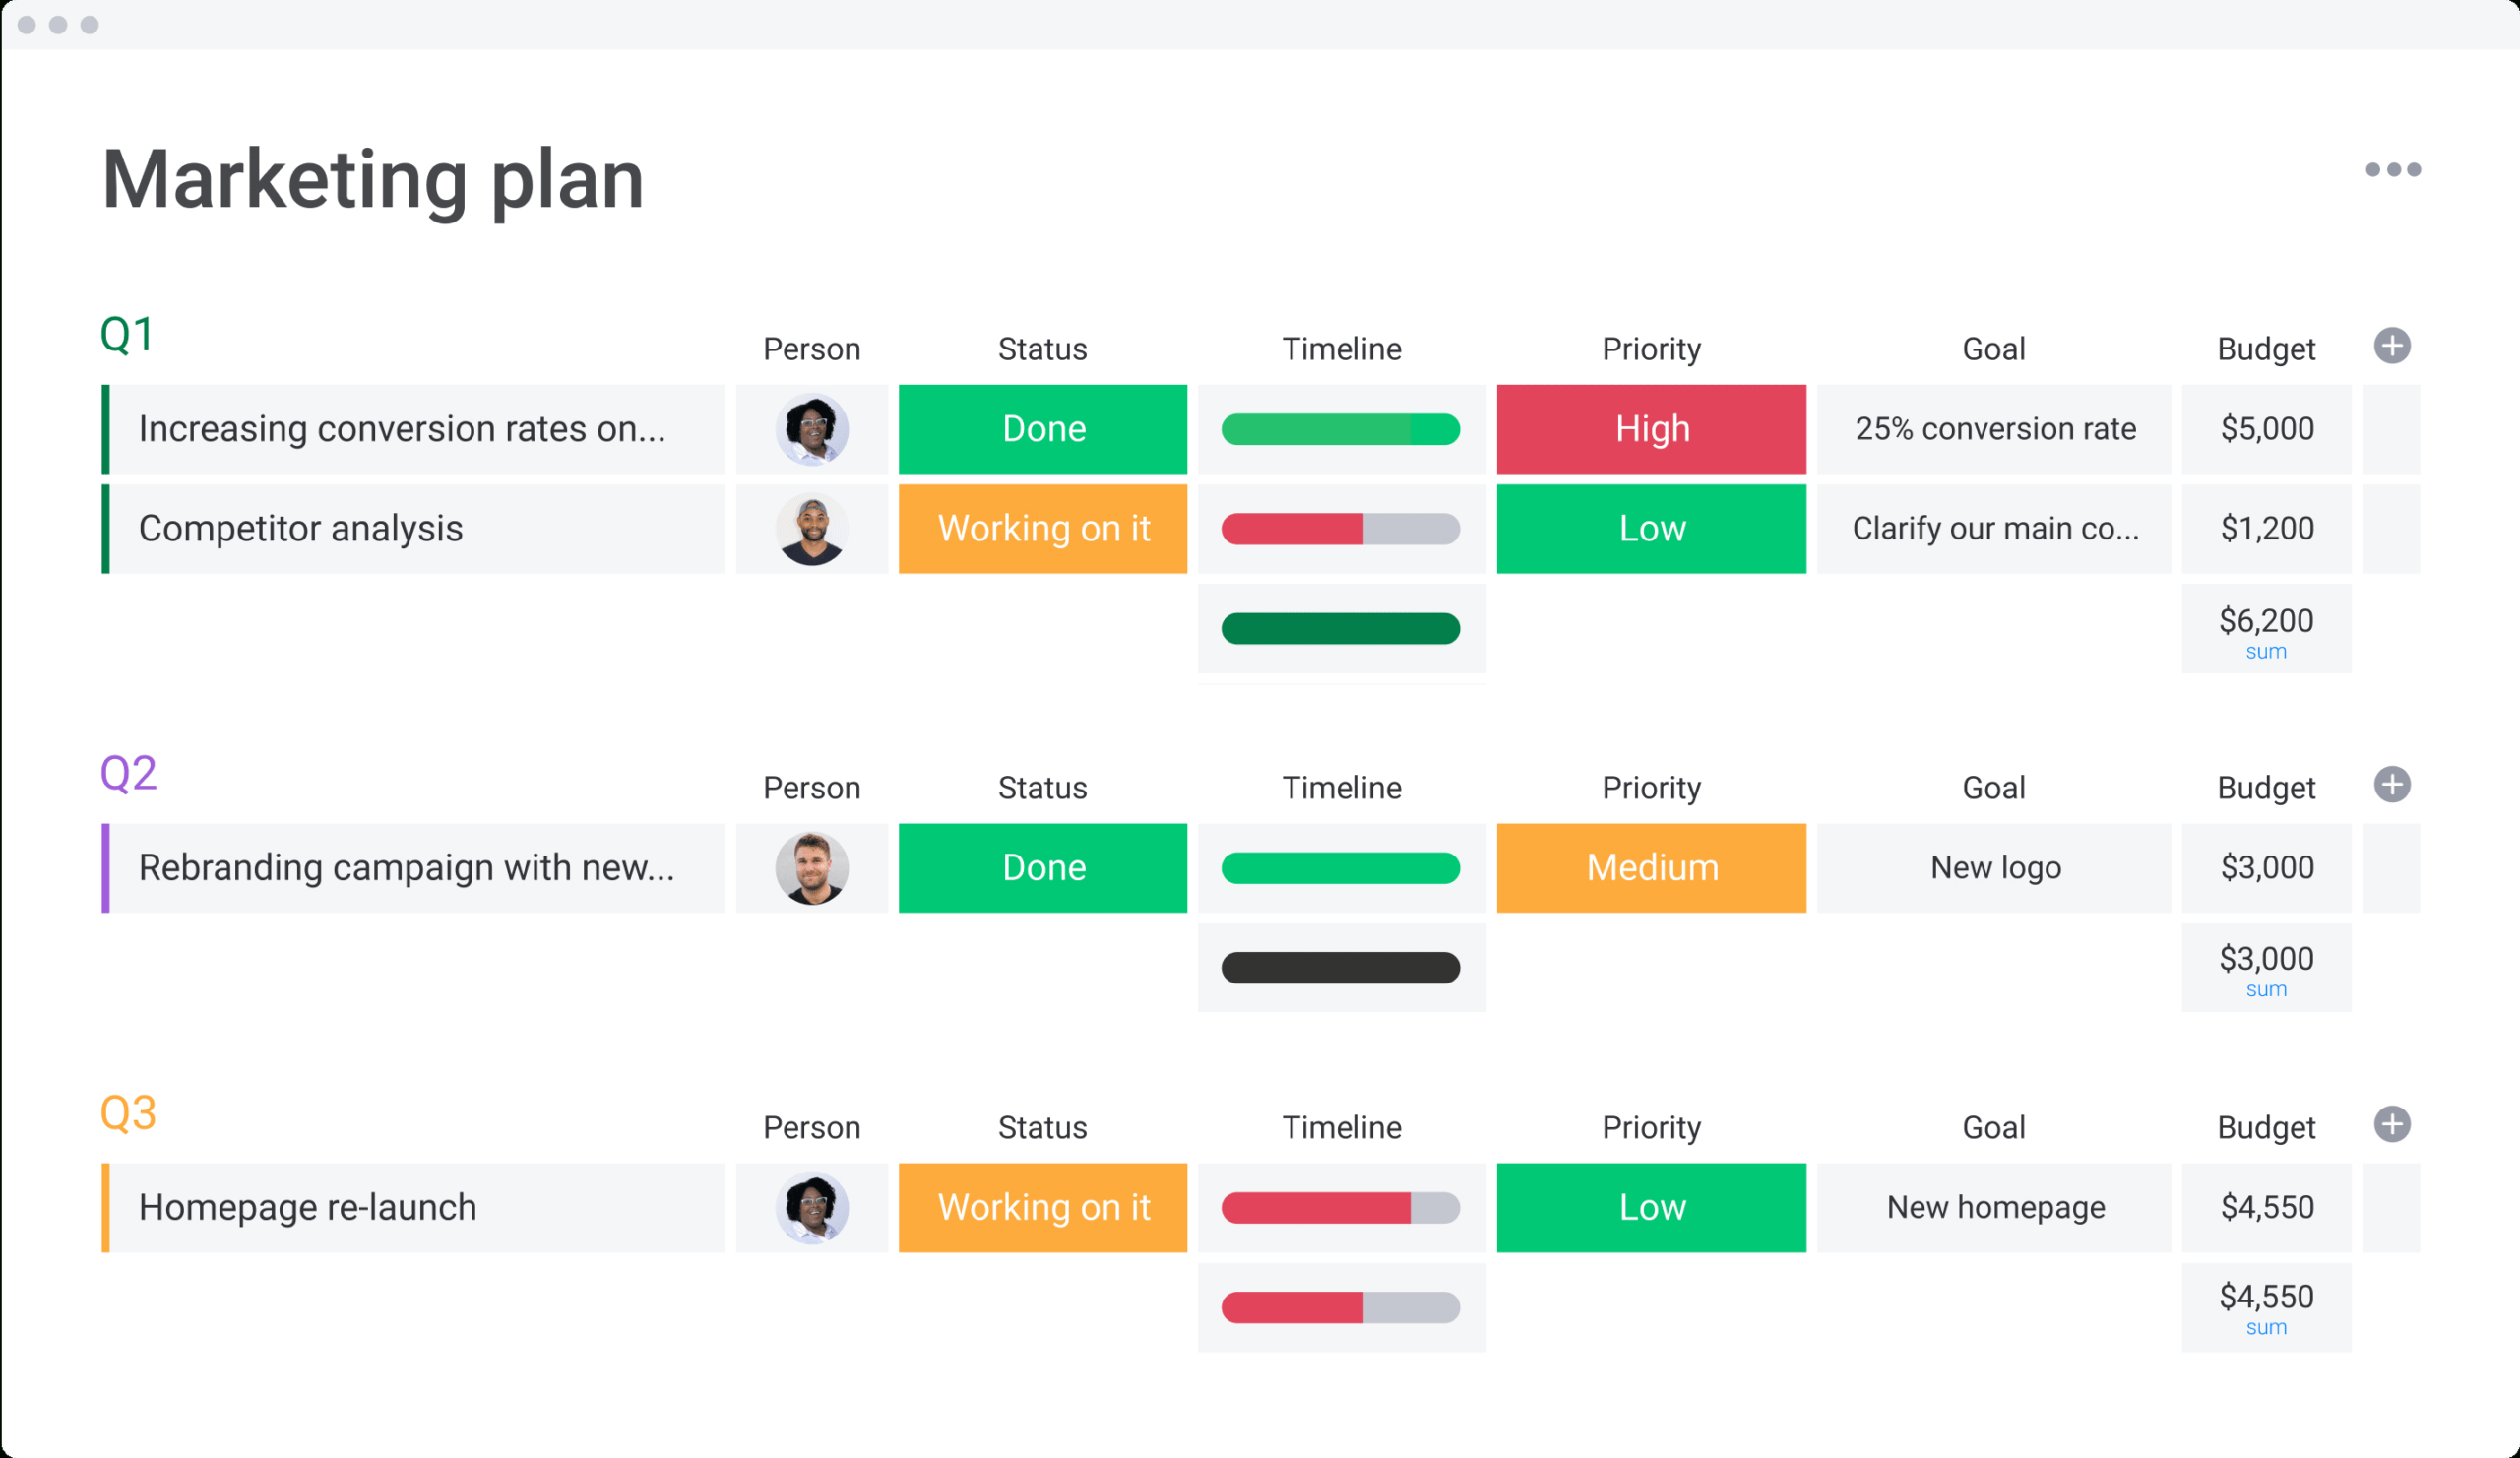This screenshot has height=1458, width=2520.
Task: Toggle priority on Homepage re-launch row
Action: click(x=1652, y=1203)
